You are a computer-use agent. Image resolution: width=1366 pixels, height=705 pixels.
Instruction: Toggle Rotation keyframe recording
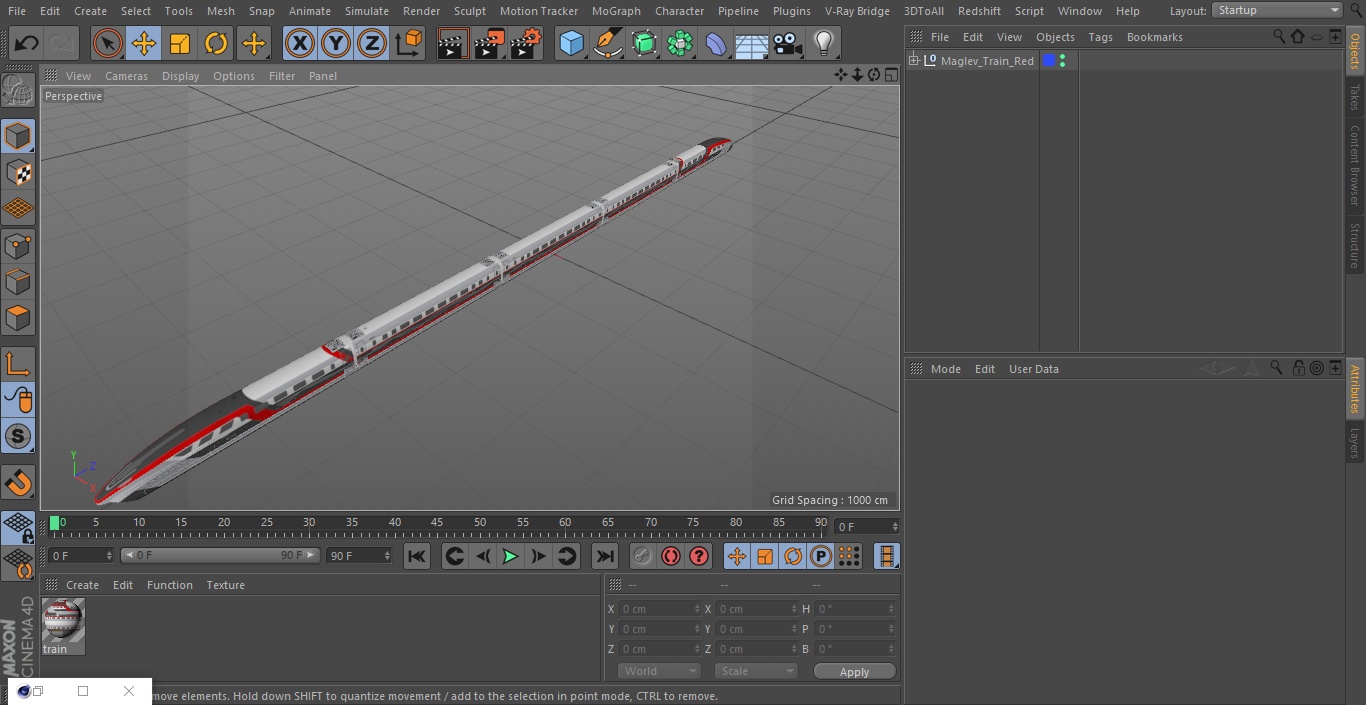(793, 556)
